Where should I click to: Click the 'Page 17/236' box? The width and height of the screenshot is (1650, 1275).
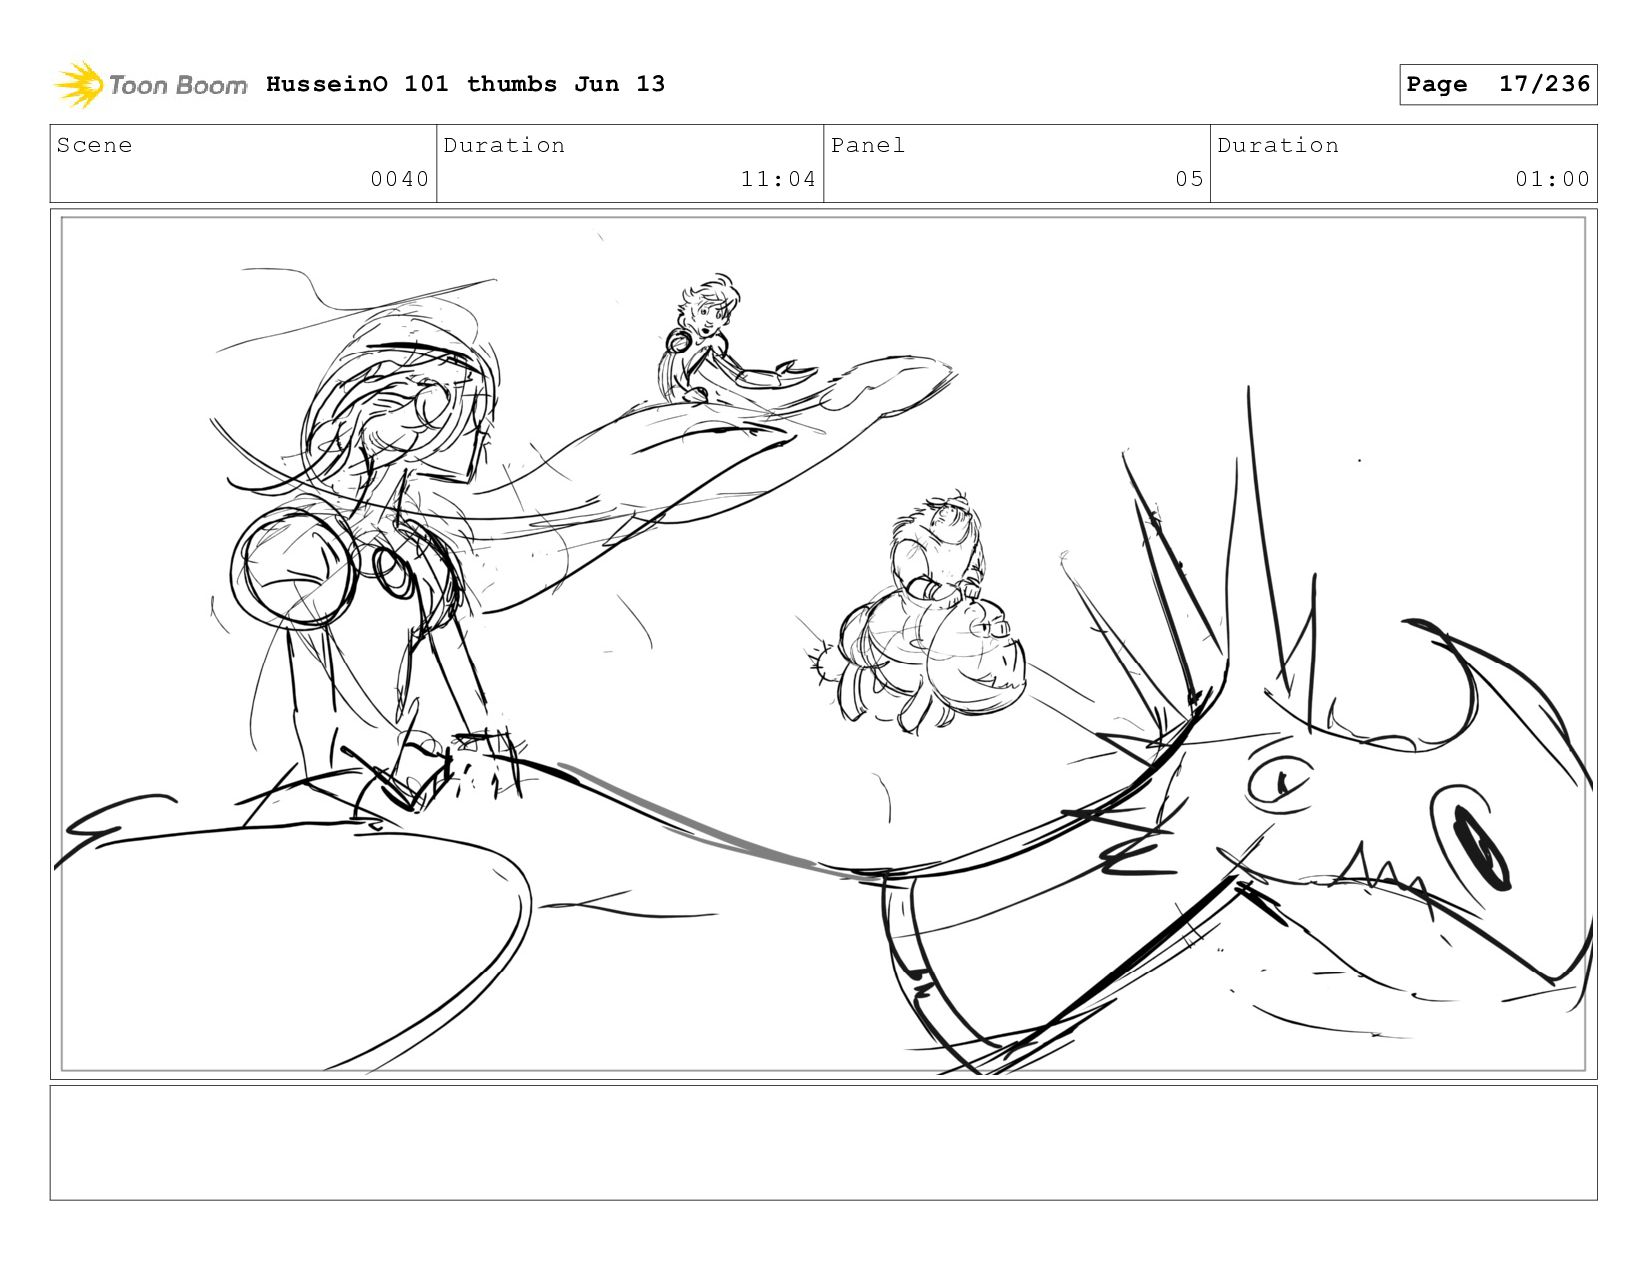coord(1498,84)
